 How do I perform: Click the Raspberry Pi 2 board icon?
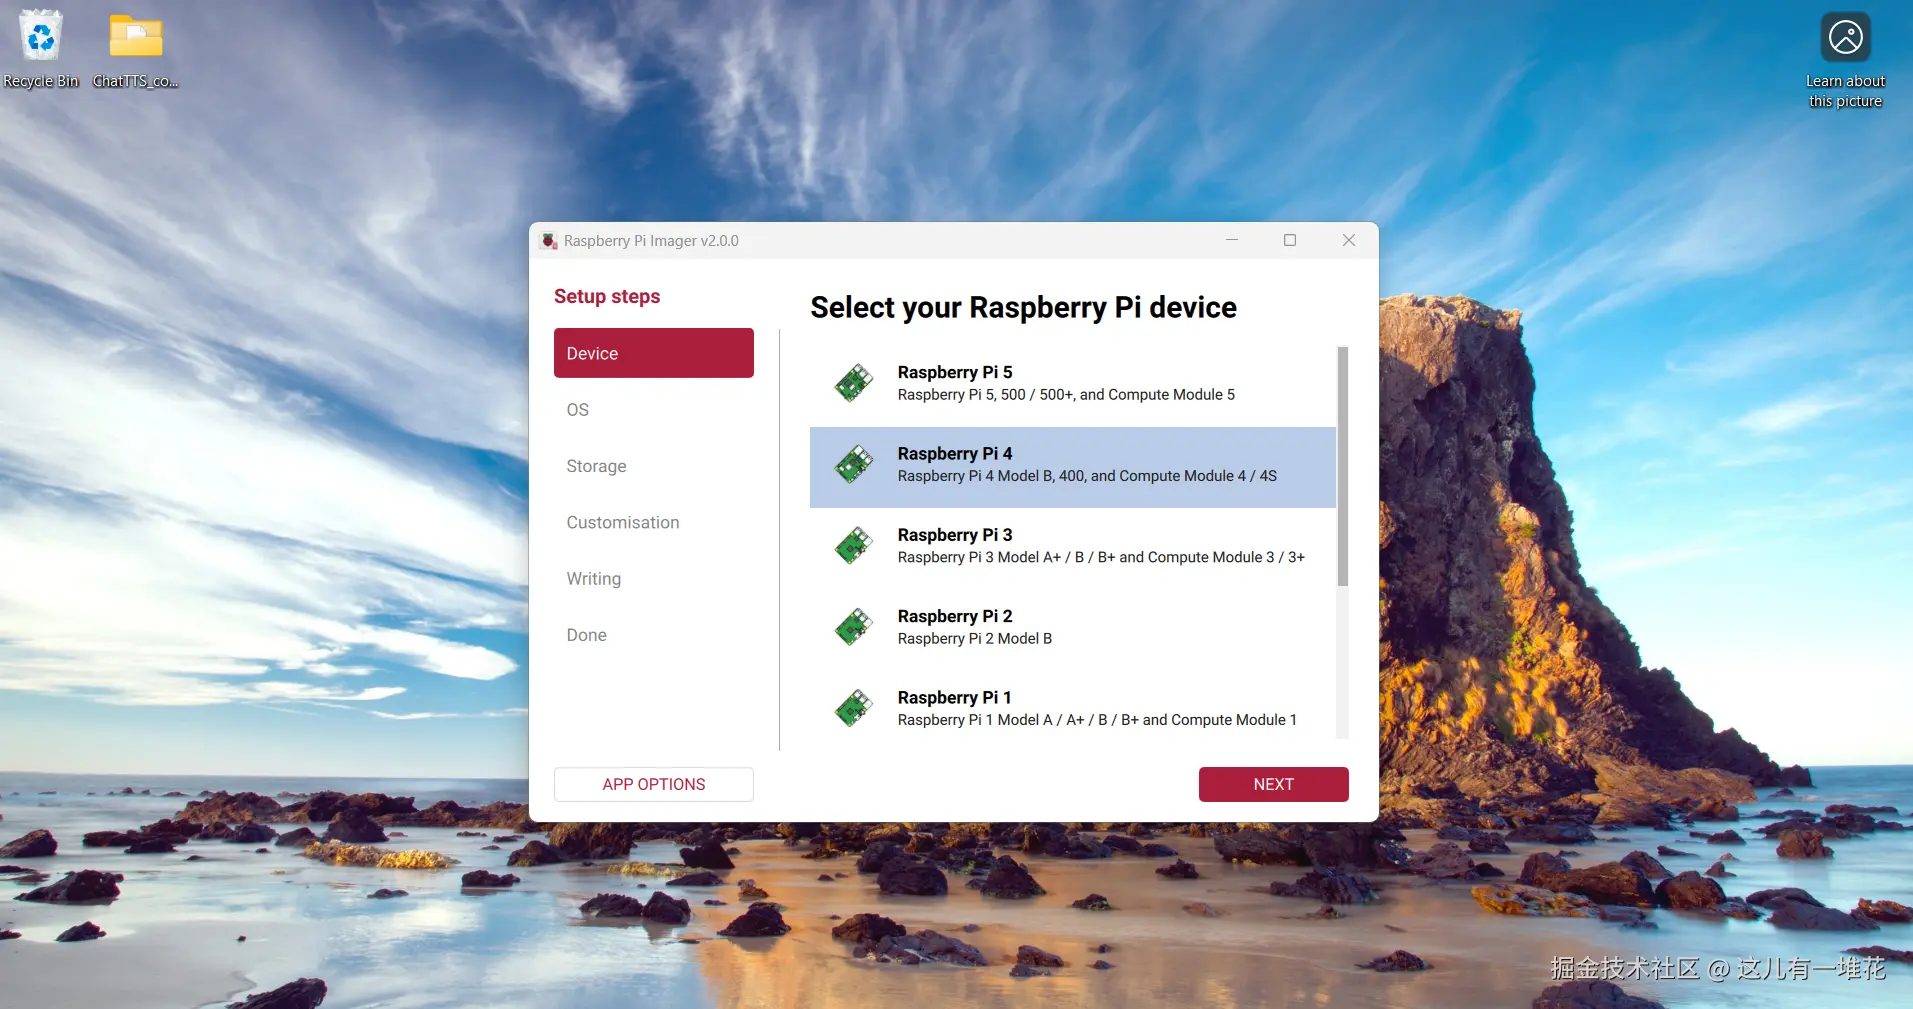tap(854, 627)
